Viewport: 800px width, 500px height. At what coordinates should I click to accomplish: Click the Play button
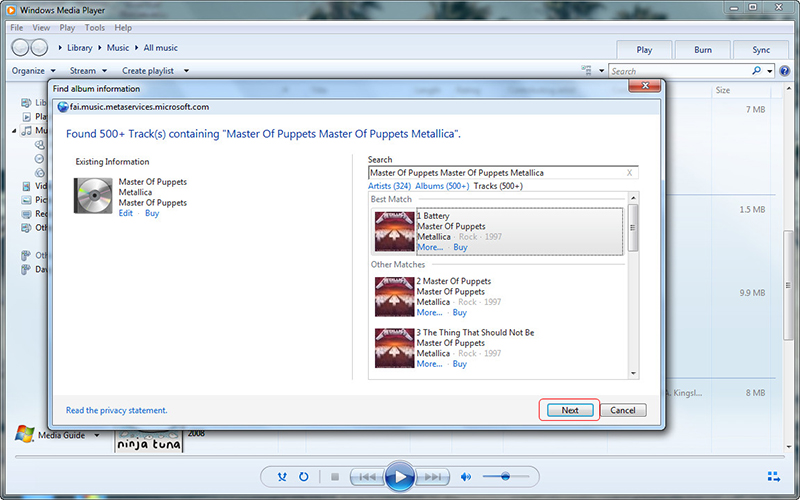(399, 477)
